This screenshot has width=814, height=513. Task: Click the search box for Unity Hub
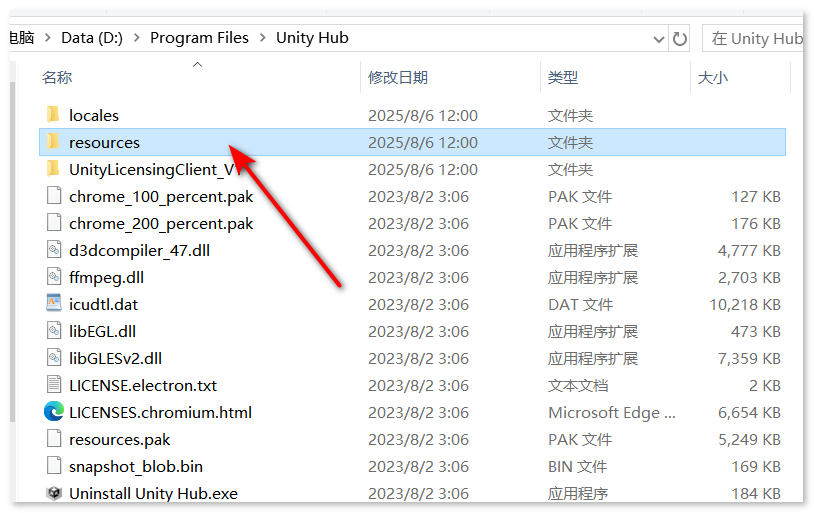(752, 39)
